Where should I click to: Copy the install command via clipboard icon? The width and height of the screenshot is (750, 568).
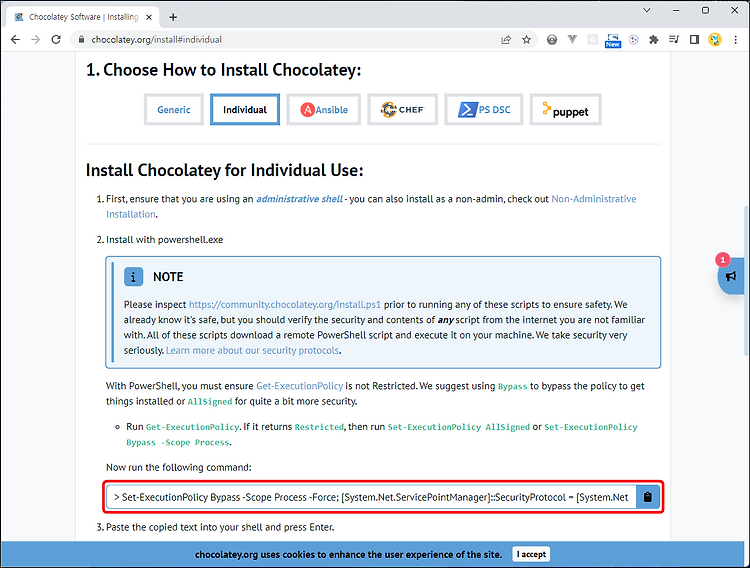648,497
